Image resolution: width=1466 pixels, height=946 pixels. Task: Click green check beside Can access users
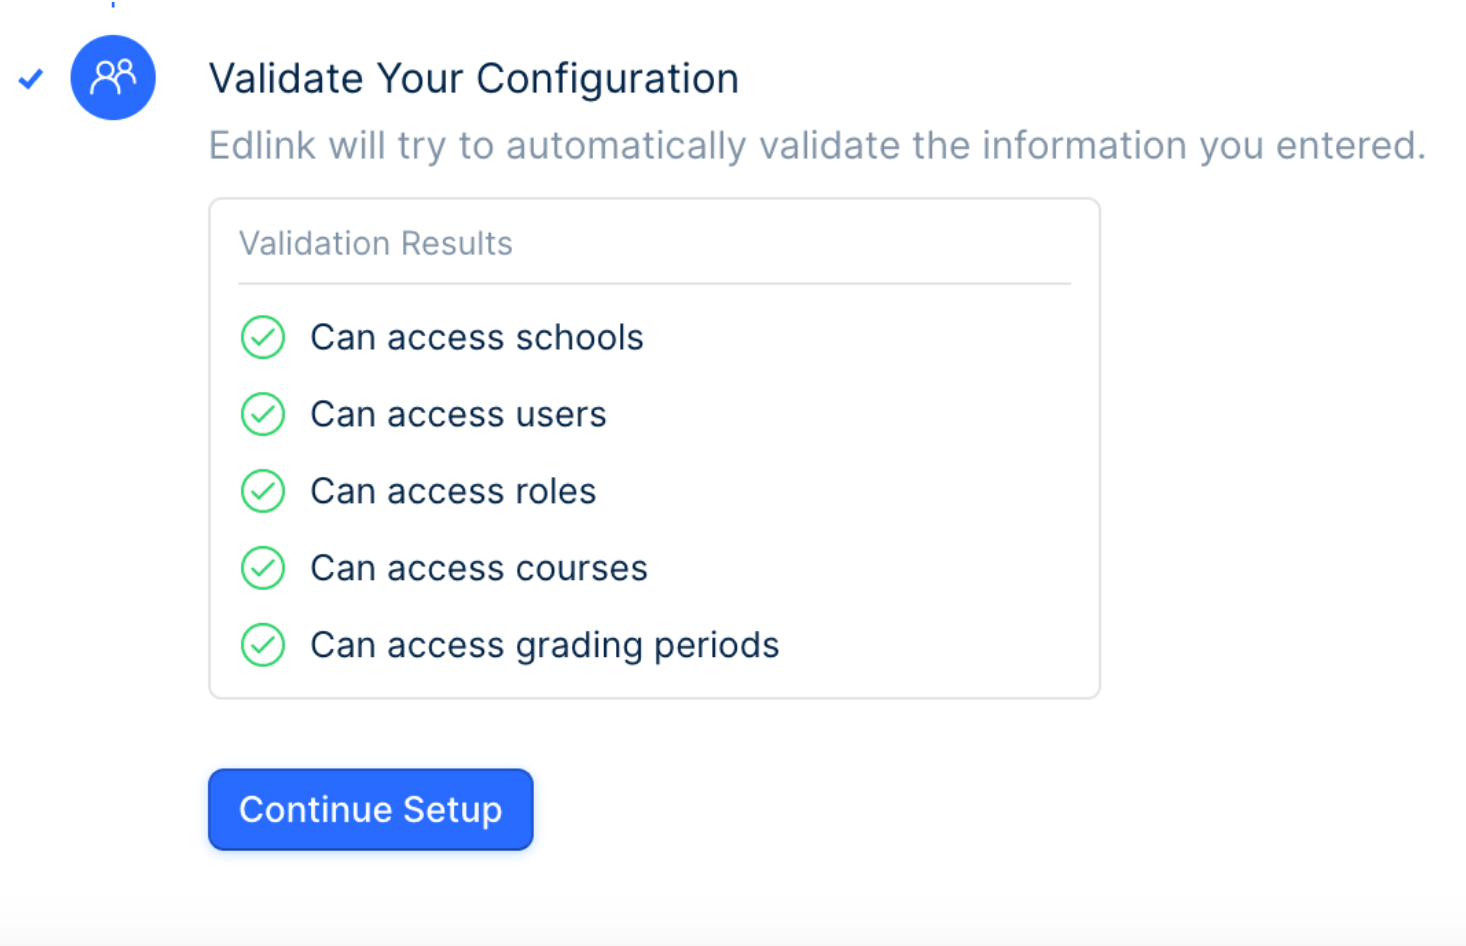(x=263, y=414)
